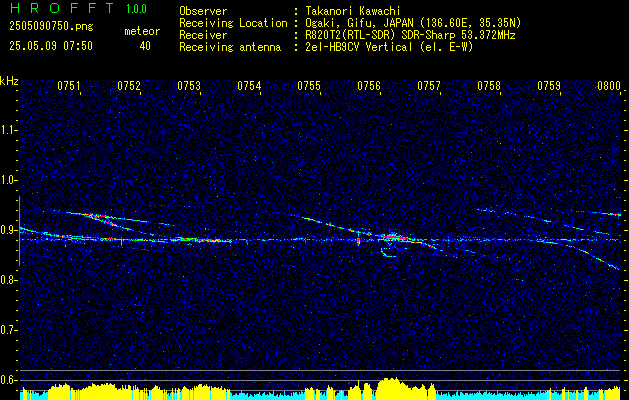Click the meteor label
Image resolution: width=629 pixels, height=400 pixels.
click(x=142, y=31)
